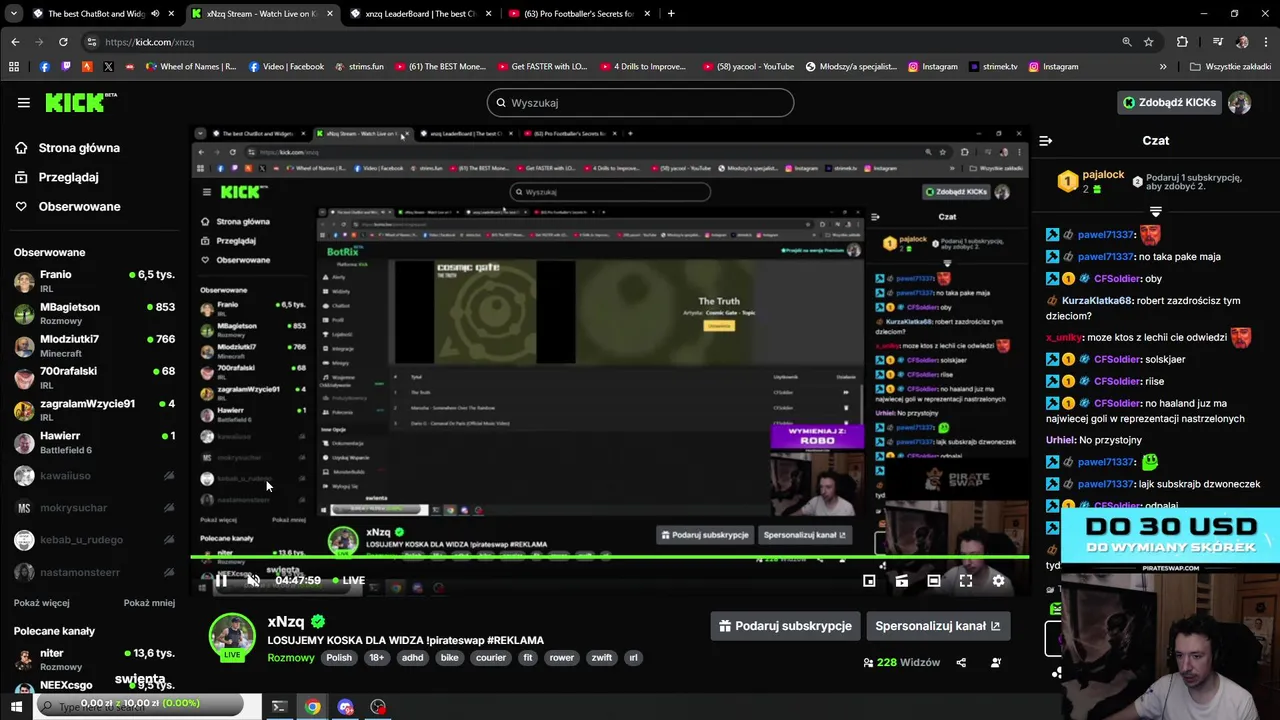Click the browser address bar
This screenshot has height=720, width=1280.
(600, 42)
